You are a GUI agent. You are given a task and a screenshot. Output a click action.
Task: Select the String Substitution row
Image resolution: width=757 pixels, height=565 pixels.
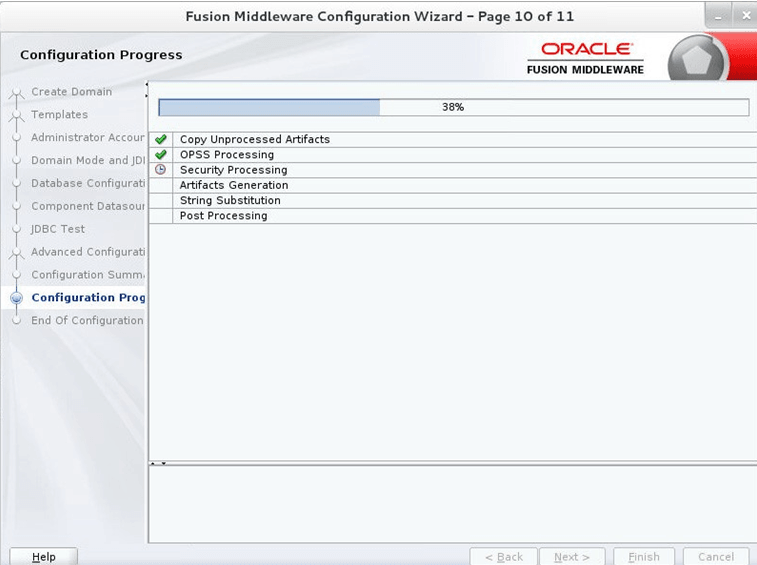453,200
